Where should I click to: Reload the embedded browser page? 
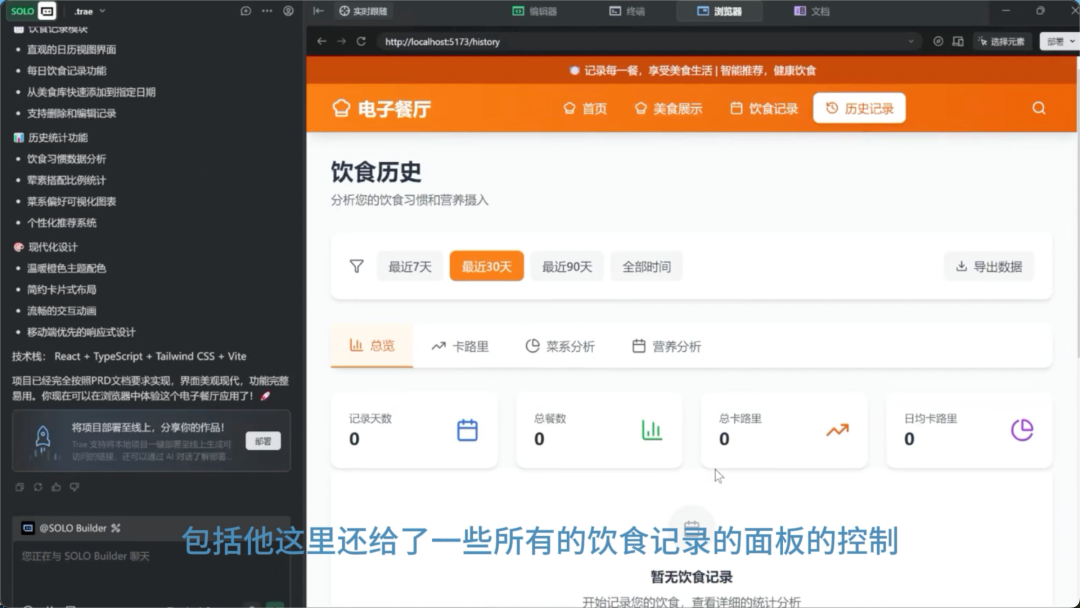[361, 41]
